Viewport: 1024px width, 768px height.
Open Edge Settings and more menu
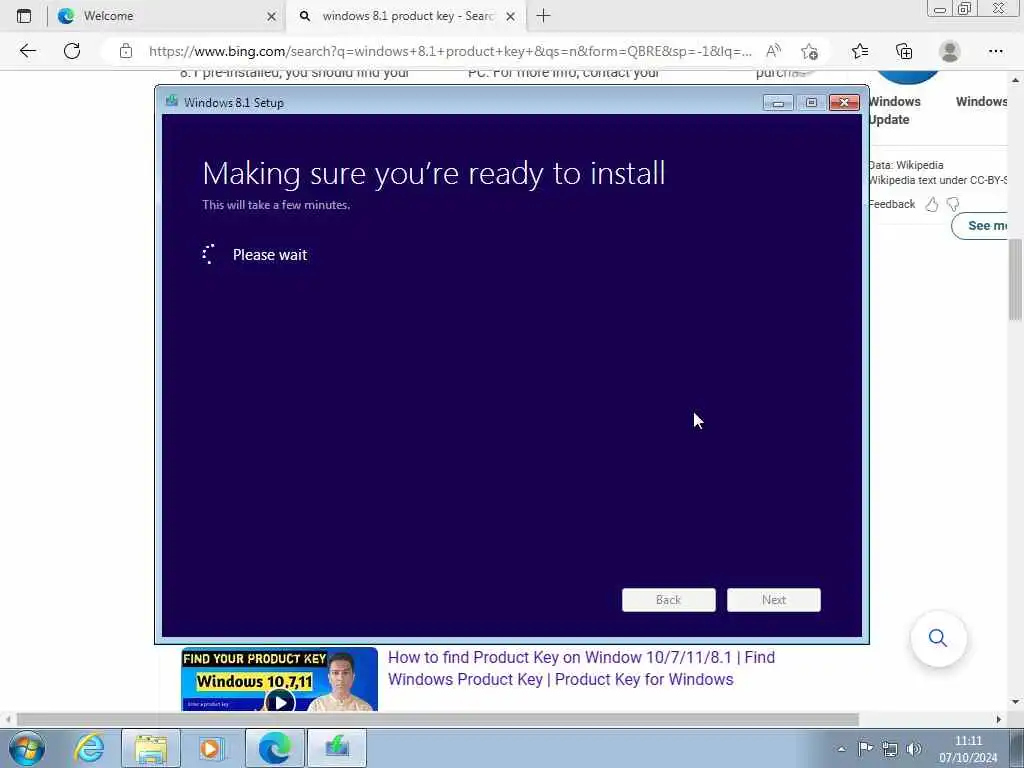(996, 51)
